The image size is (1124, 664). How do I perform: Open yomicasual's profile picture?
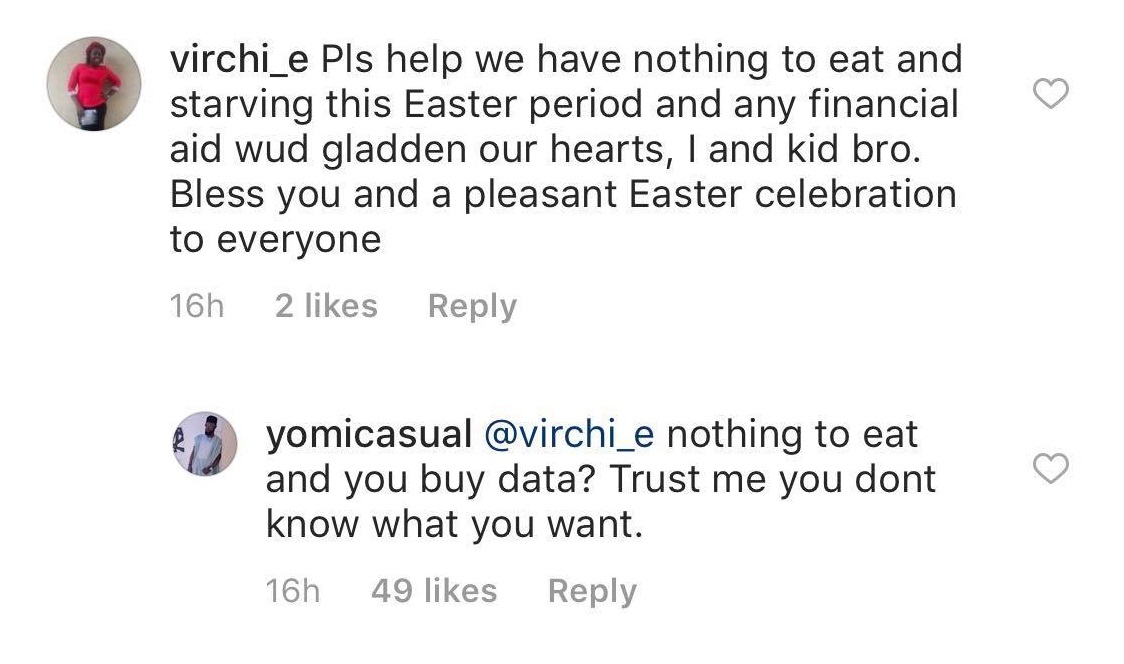(x=207, y=443)
